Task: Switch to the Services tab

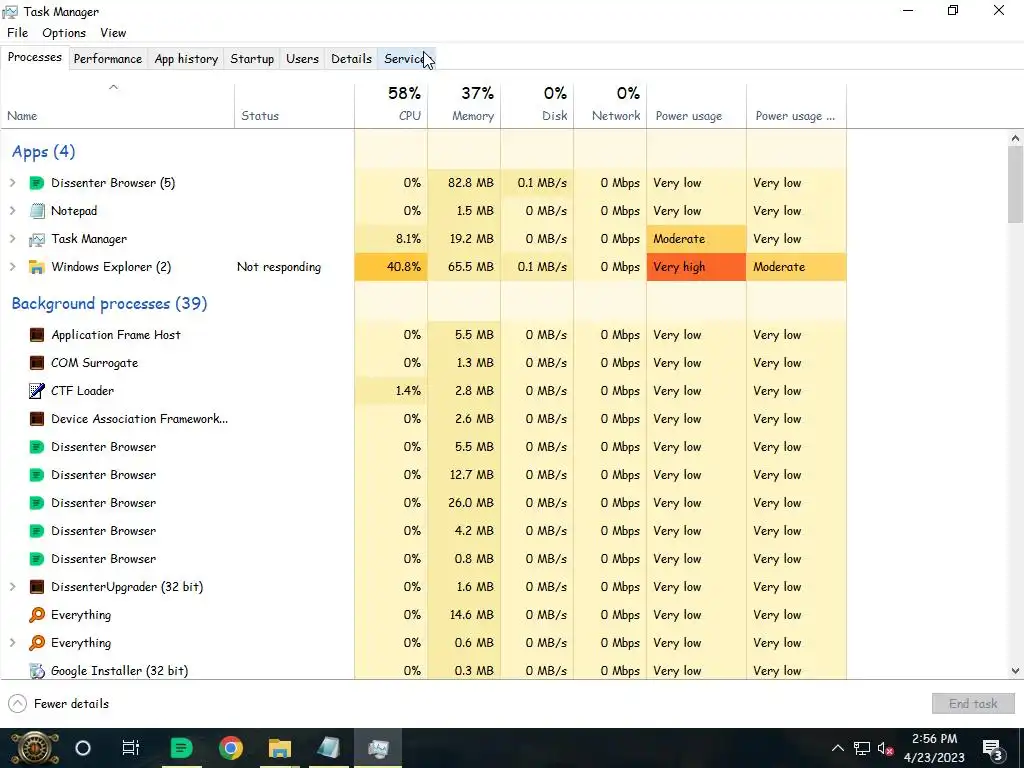Action: pyautogui.click(x=408, y=59)
